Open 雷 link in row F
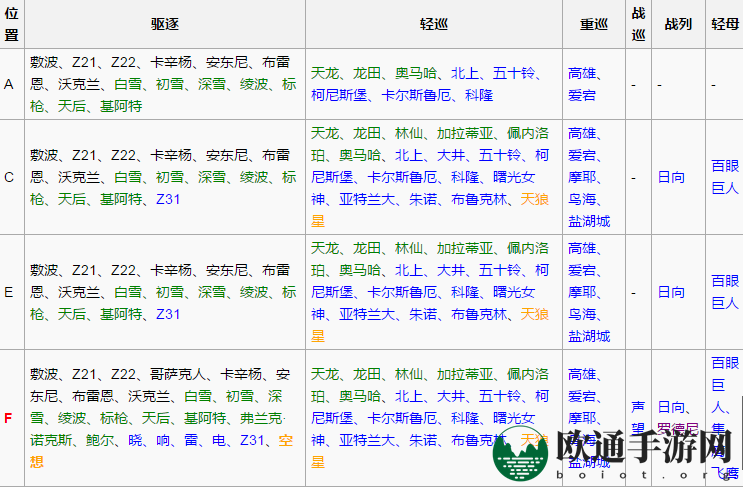Screen dimensions: 743x487 pyautogui.click(x=191, y=440)
